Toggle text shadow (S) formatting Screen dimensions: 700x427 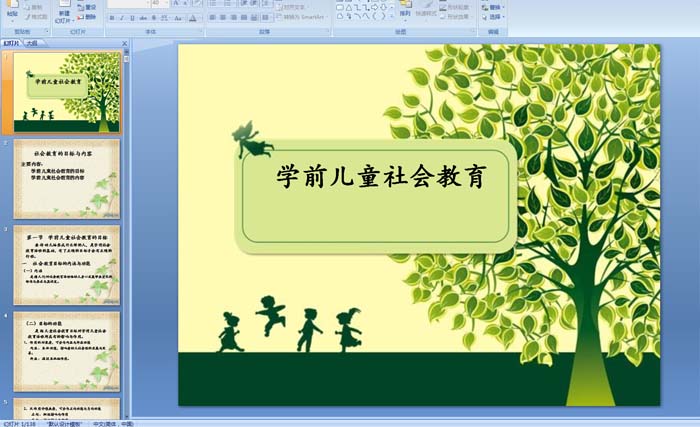point(154,18)
